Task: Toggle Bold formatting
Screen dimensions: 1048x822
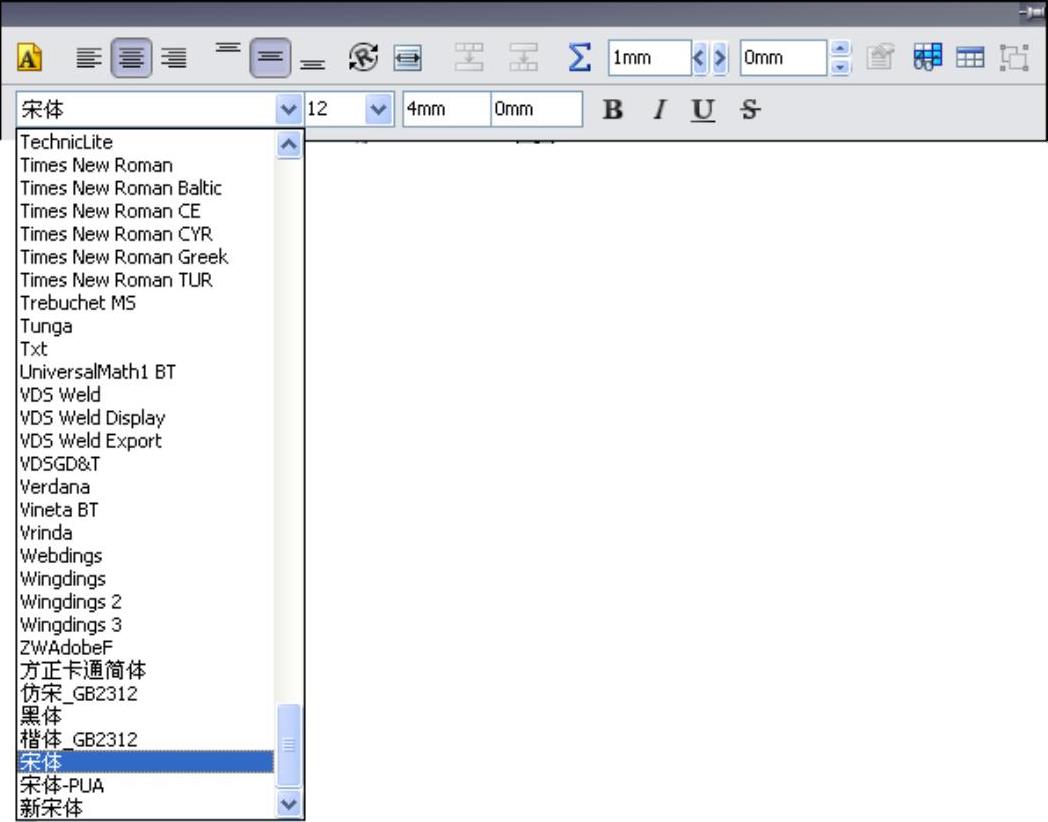Action: pyautogui.click(x=613, y=110)
